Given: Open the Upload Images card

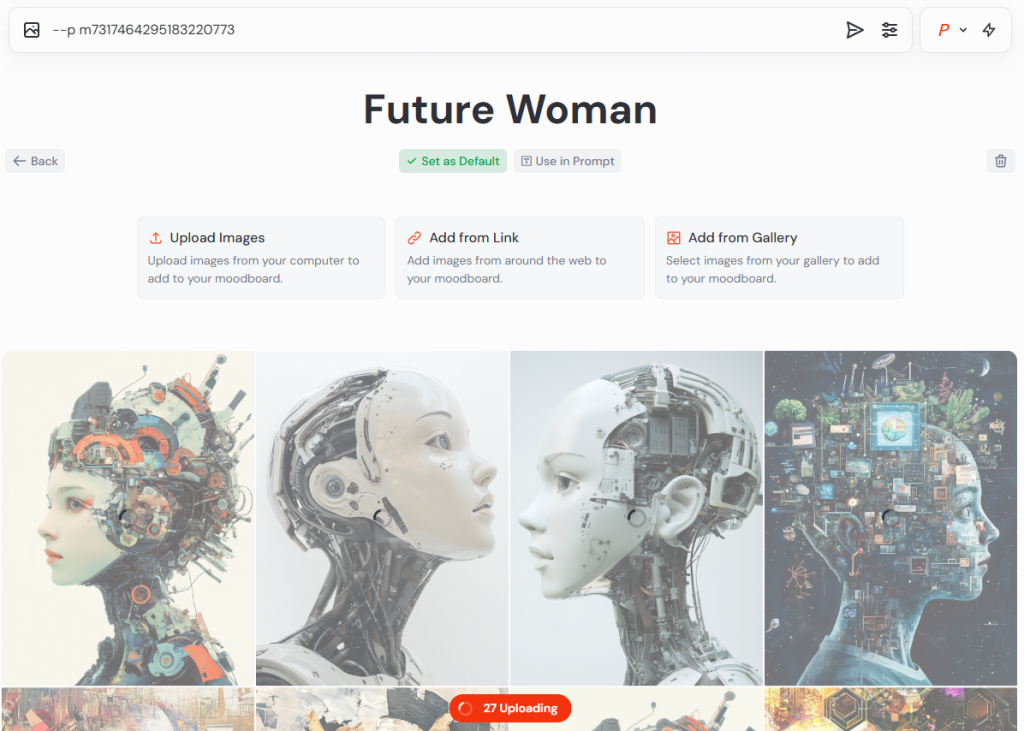Looking at the screenshot, I should pyautogui.click(x=261, y=257).
